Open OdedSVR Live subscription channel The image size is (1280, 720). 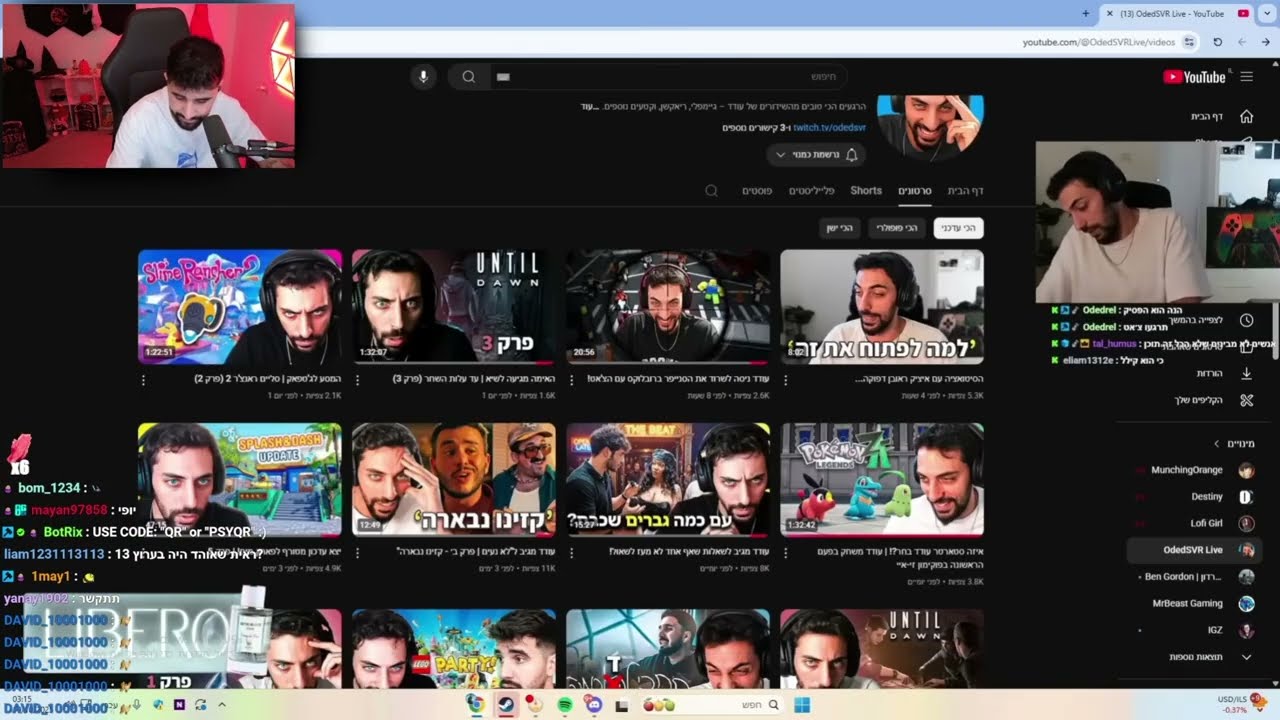[1195, 550]
